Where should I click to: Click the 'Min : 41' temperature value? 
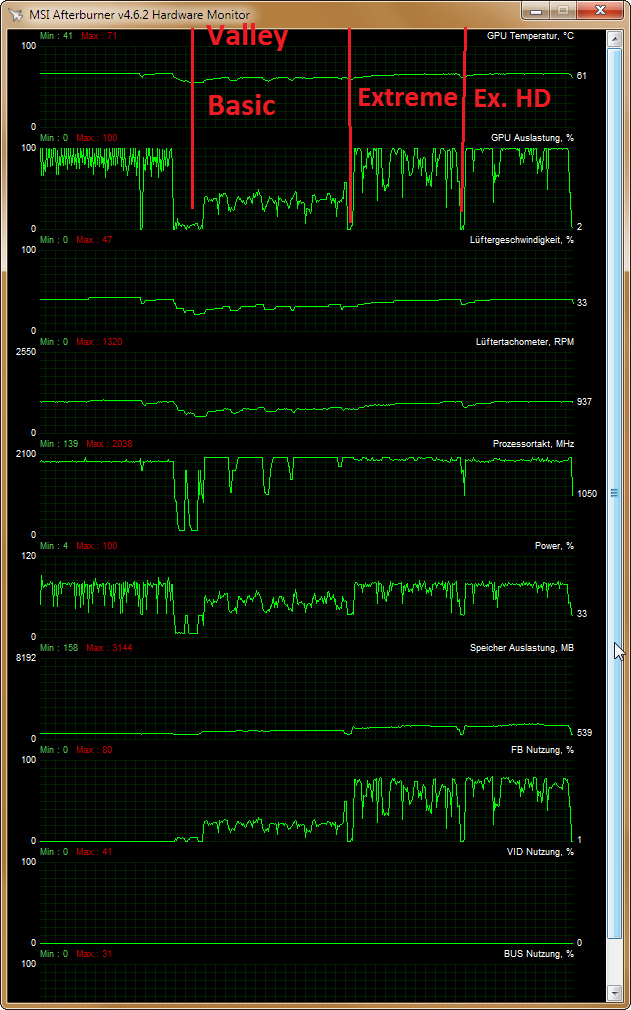click(56, 36)
